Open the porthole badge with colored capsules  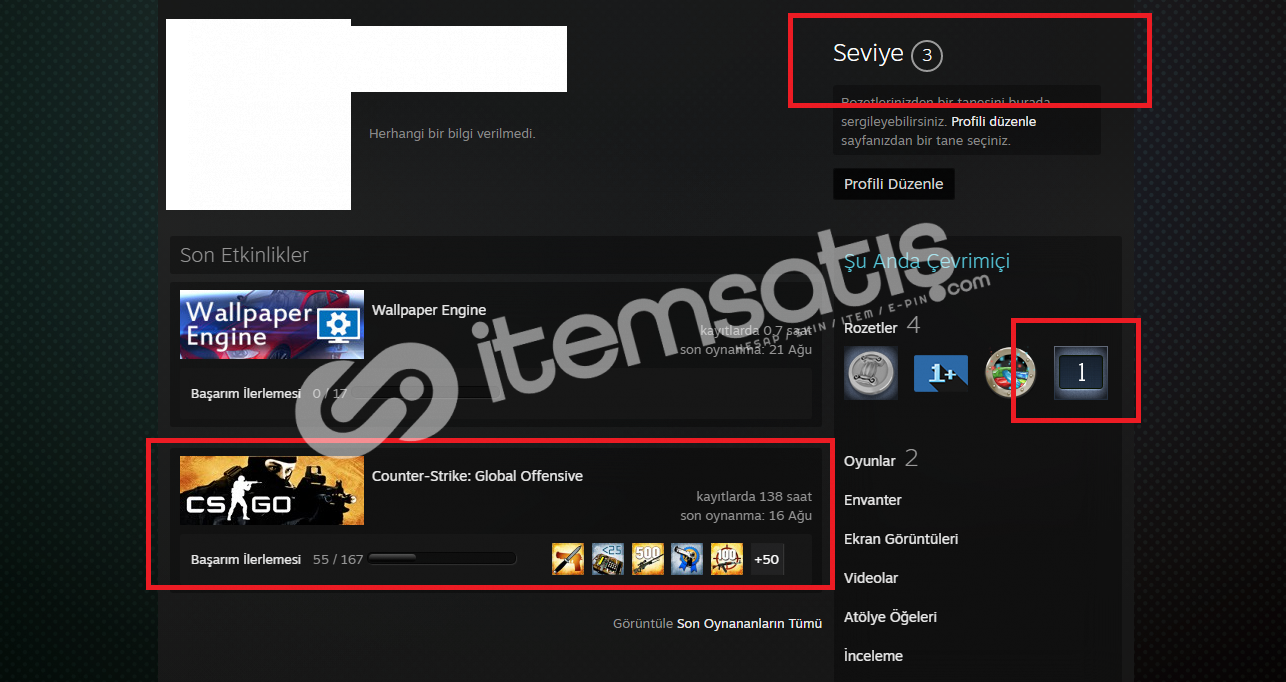pyautogui.click(x=1011, y=373)
